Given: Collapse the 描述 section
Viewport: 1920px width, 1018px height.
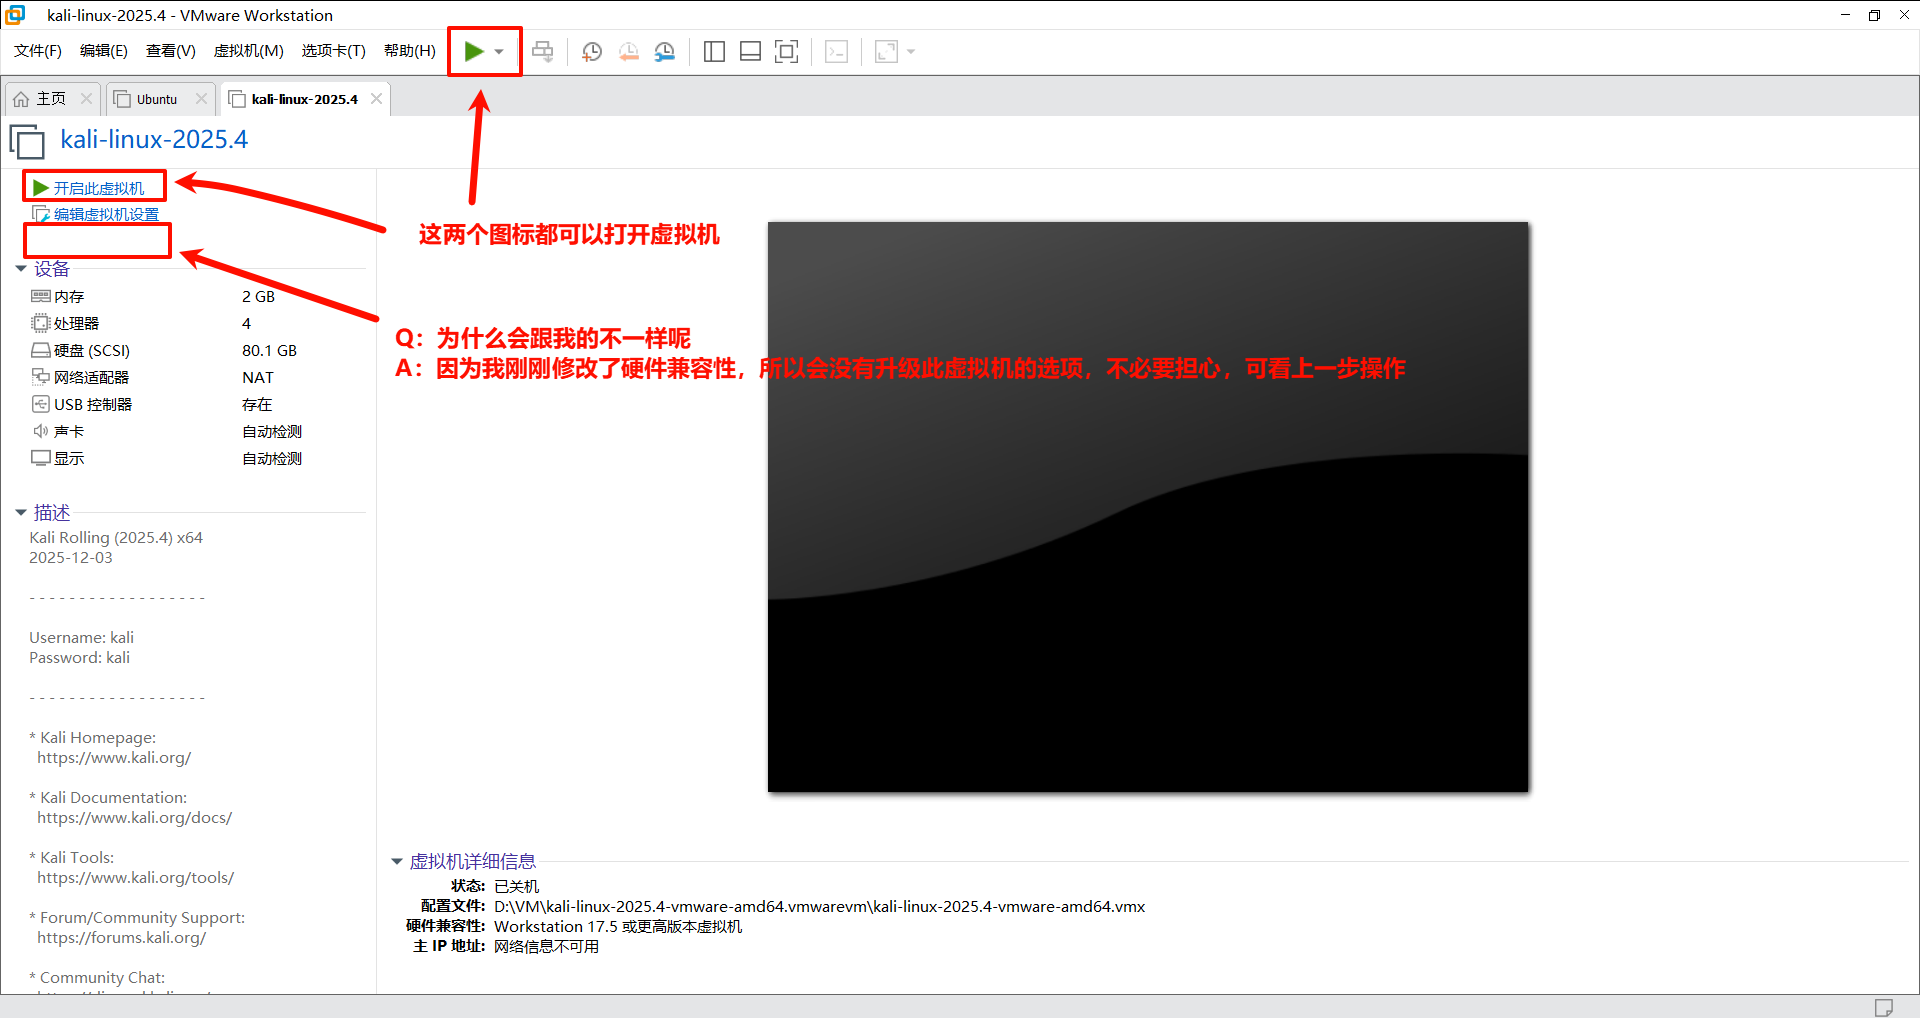Looking at the screenshot, I should click(x=21, y=513).
